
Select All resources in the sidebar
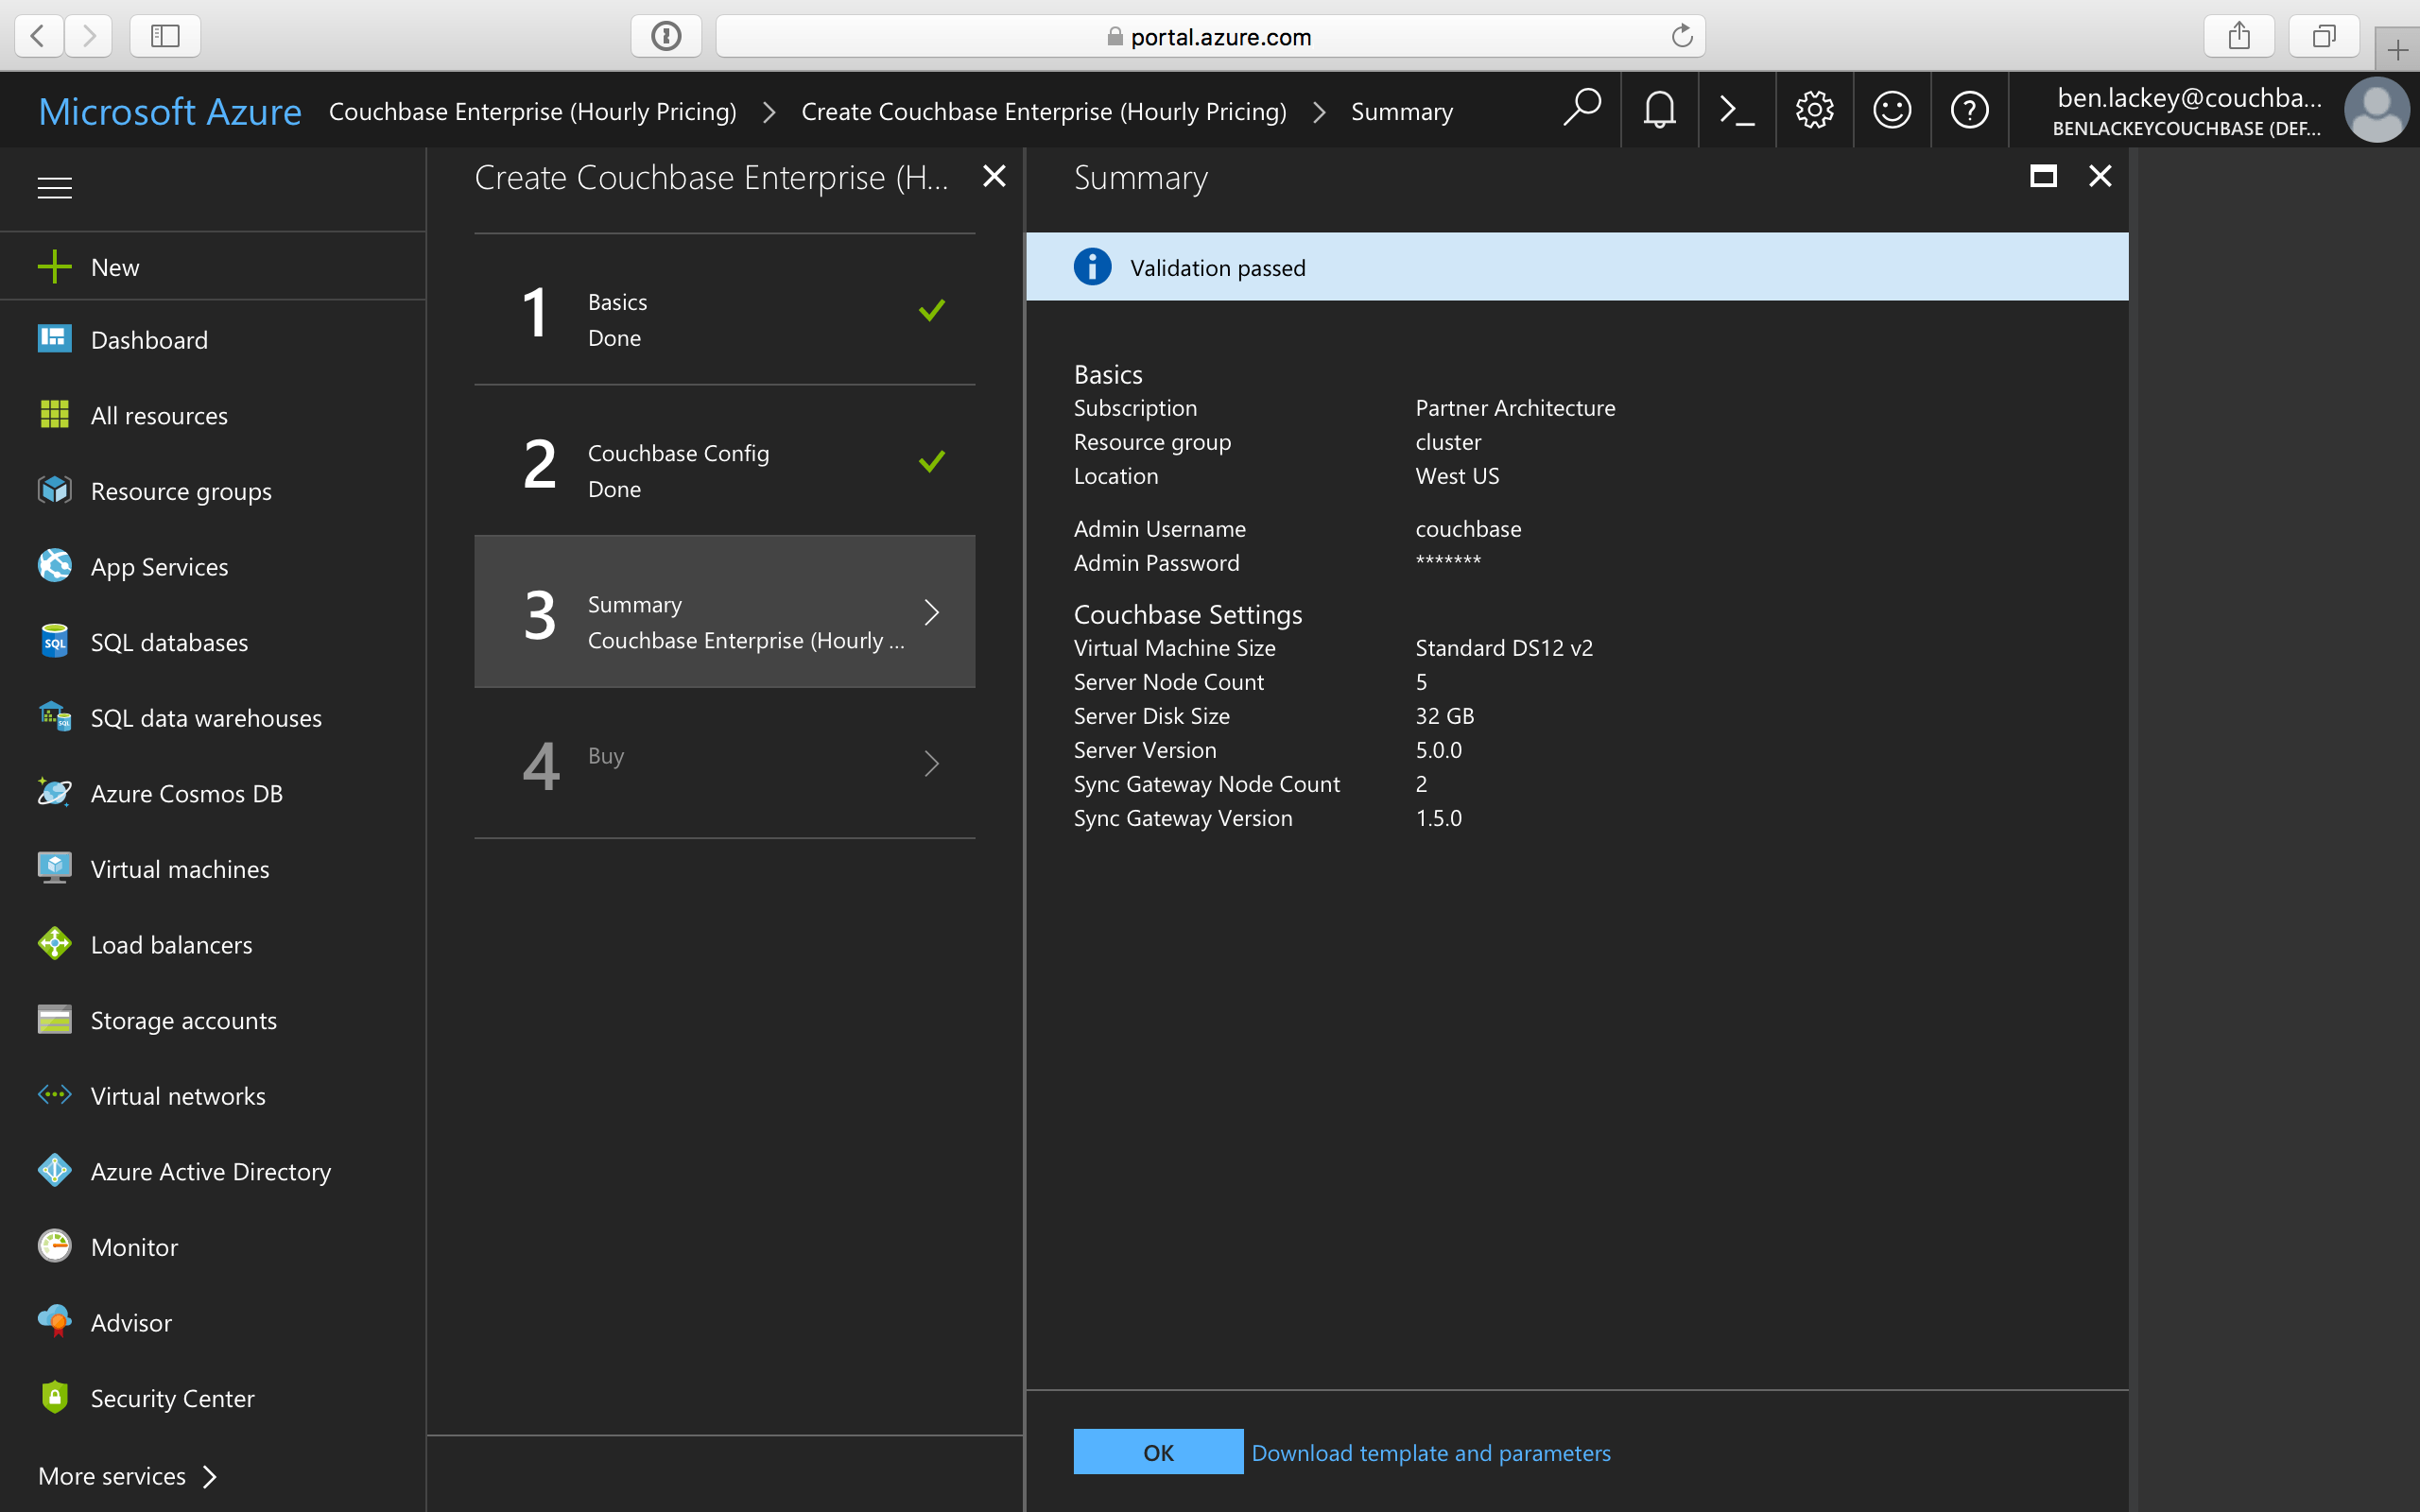tap(159, 415)
